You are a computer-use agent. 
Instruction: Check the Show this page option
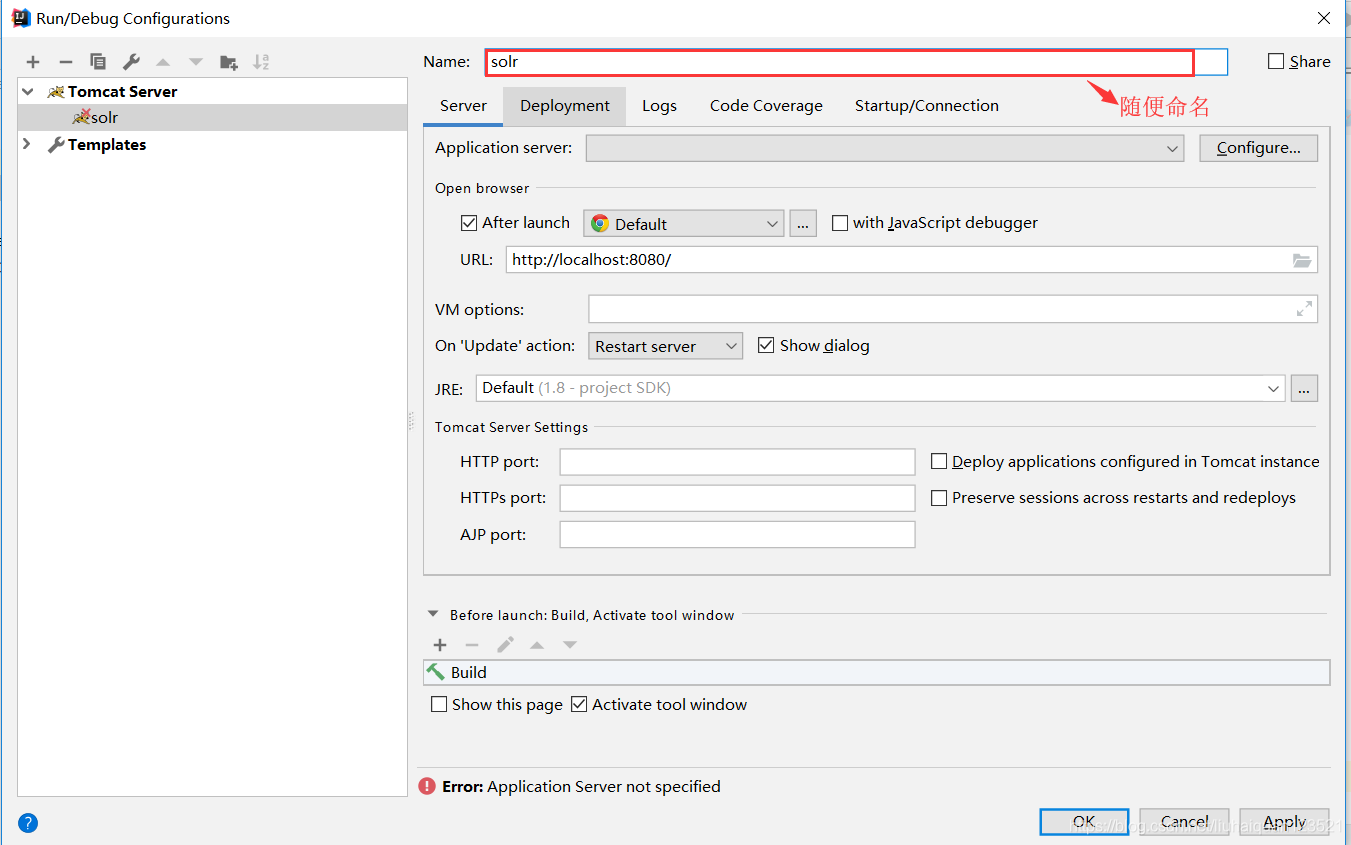439,704
